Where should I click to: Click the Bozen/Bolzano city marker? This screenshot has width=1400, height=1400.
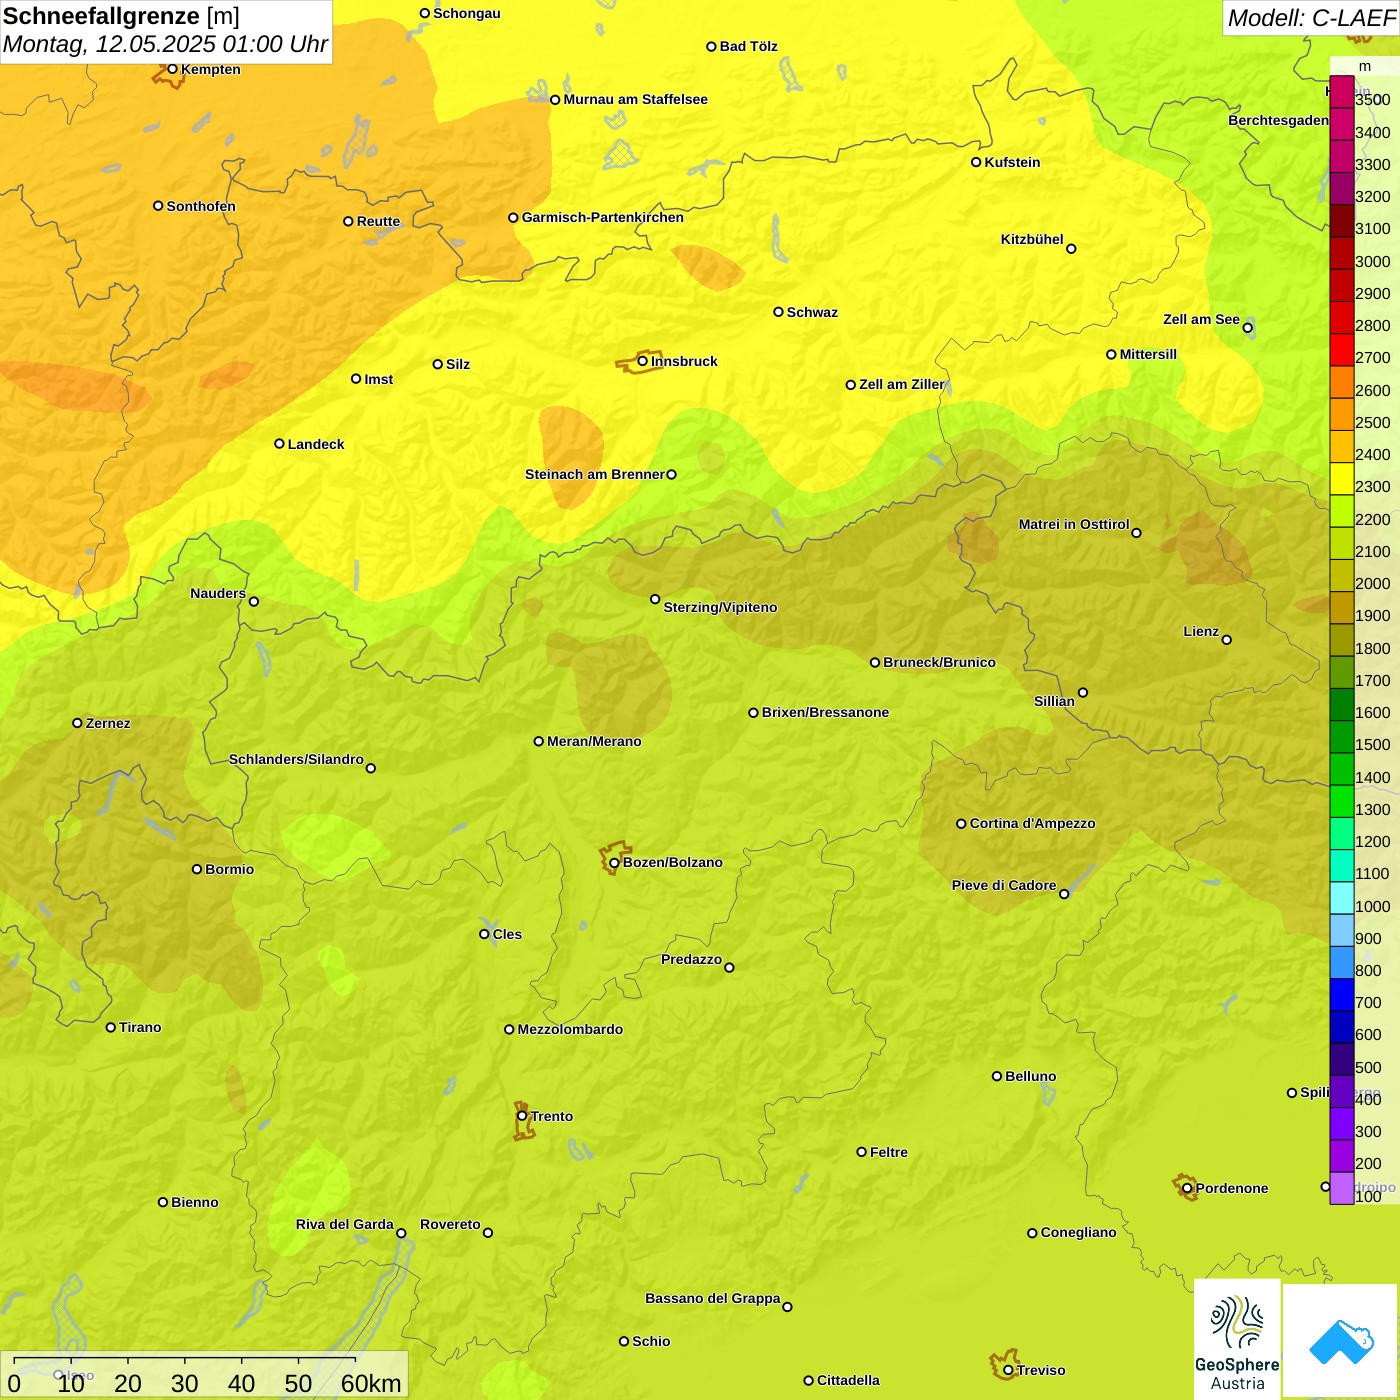[x=615, y=863]
